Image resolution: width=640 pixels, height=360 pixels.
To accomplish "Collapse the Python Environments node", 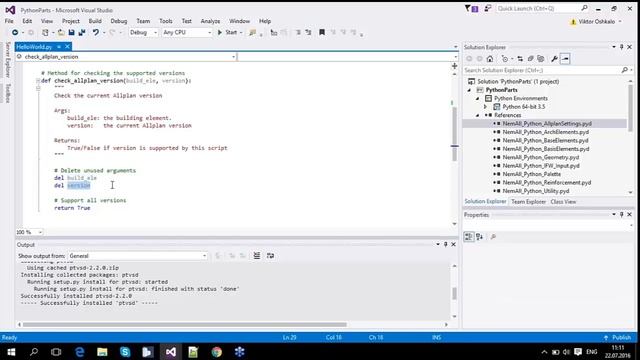I will [x=477, y=98].
